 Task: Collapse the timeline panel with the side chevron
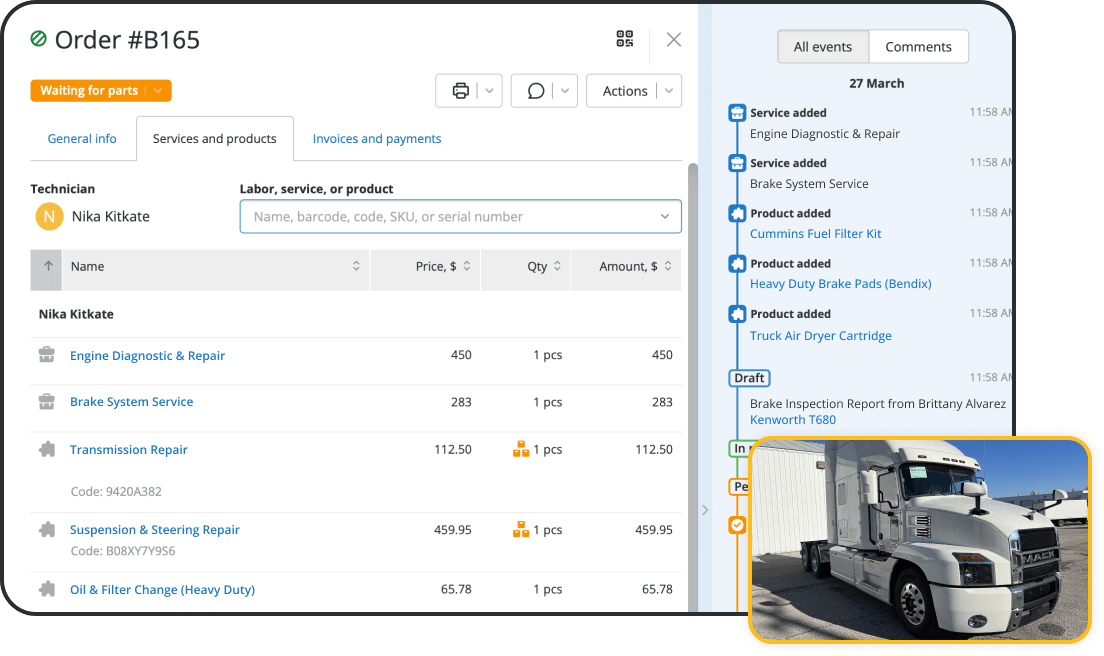[x=705, y=509]
